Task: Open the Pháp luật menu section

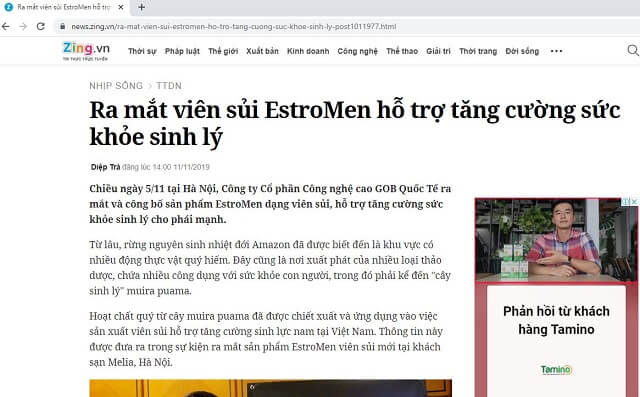Action: coord(182,51)
